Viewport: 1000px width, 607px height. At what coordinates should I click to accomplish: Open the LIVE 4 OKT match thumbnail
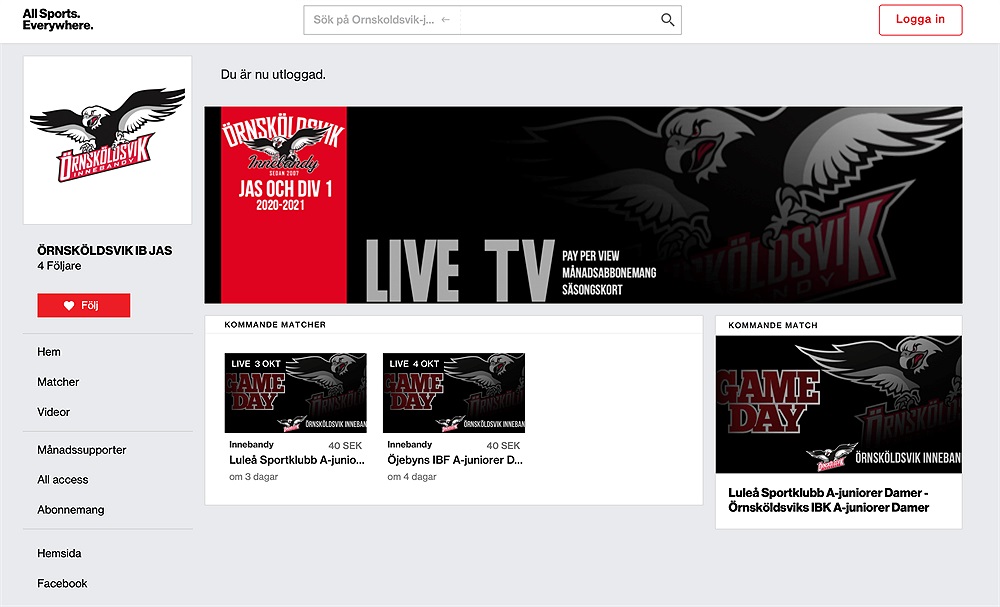point(454,393)
